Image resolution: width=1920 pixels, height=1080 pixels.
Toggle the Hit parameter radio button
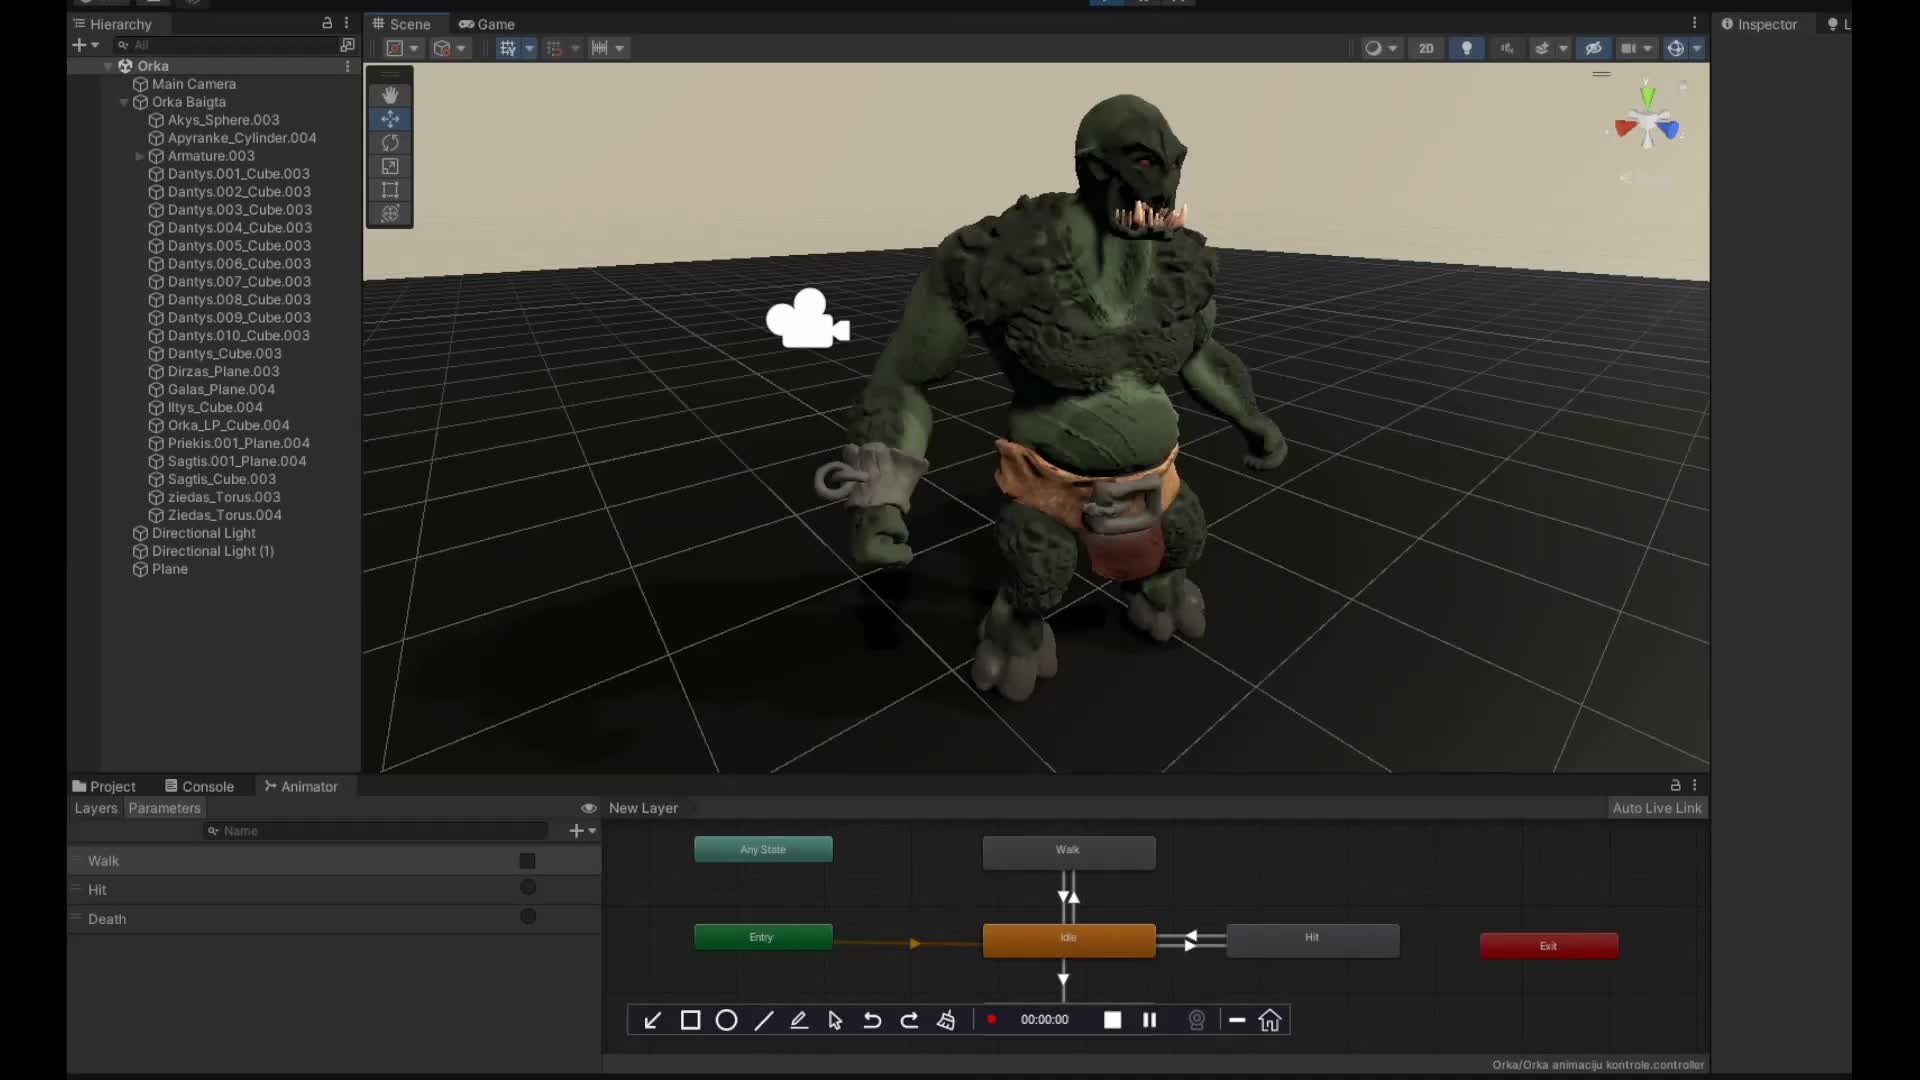(x=528, y=887)
